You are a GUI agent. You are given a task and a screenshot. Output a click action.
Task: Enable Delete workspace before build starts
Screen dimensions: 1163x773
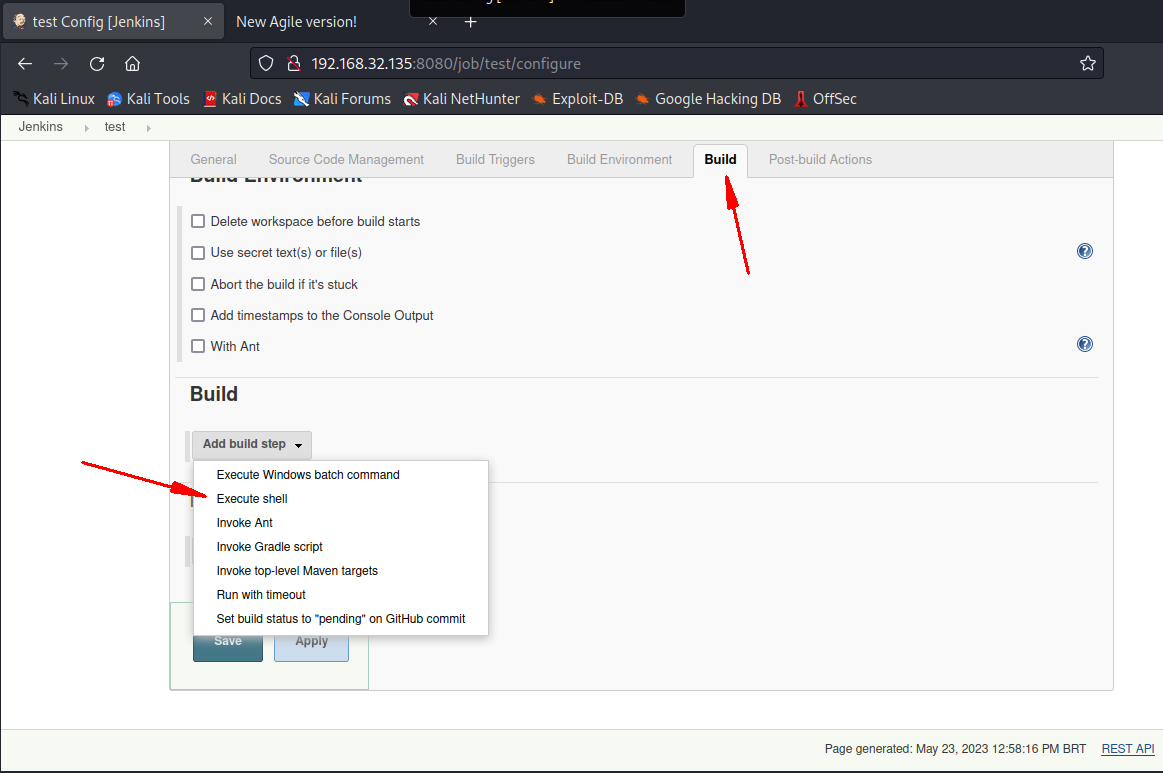pos(198,221)
